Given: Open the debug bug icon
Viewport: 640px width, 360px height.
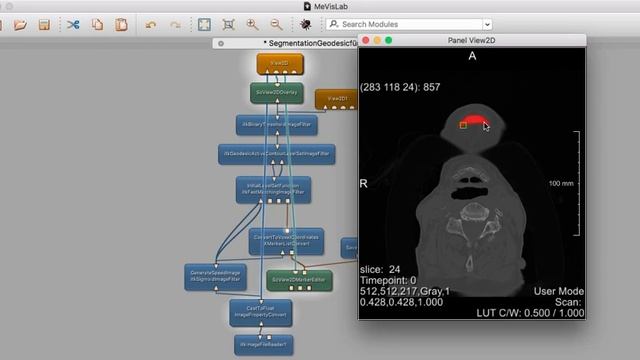Looking at the screenshot, I should tap(305, 24).
